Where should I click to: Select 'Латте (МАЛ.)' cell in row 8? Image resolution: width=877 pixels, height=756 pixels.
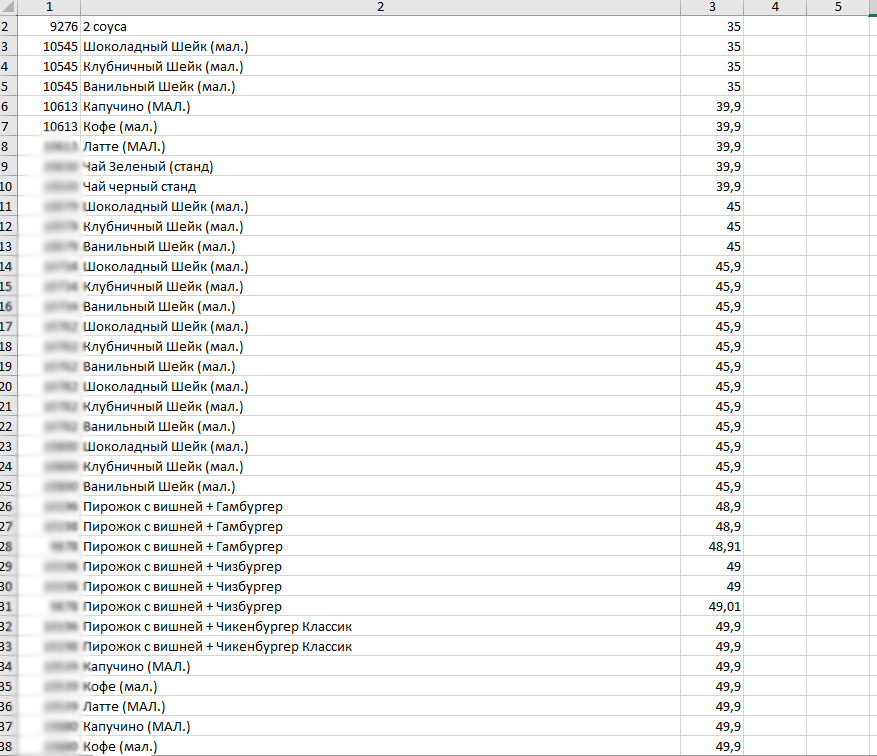380,147
